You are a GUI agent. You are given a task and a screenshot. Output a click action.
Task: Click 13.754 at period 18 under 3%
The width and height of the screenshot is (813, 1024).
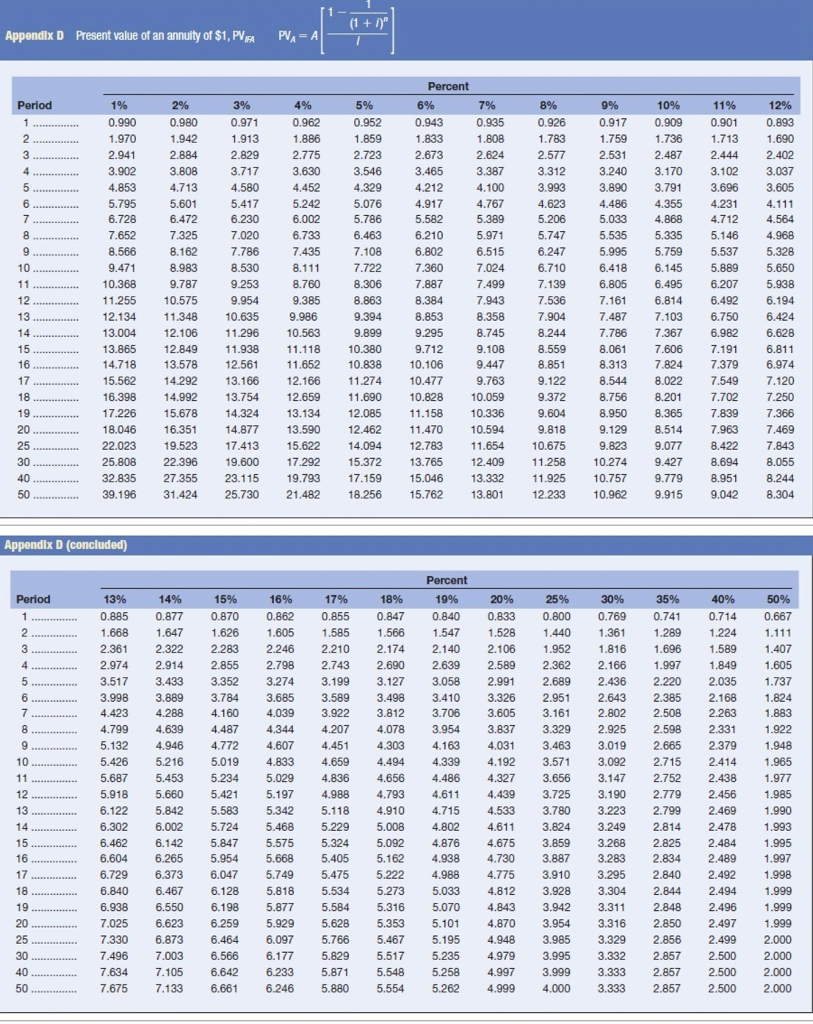tap(242, 398)
